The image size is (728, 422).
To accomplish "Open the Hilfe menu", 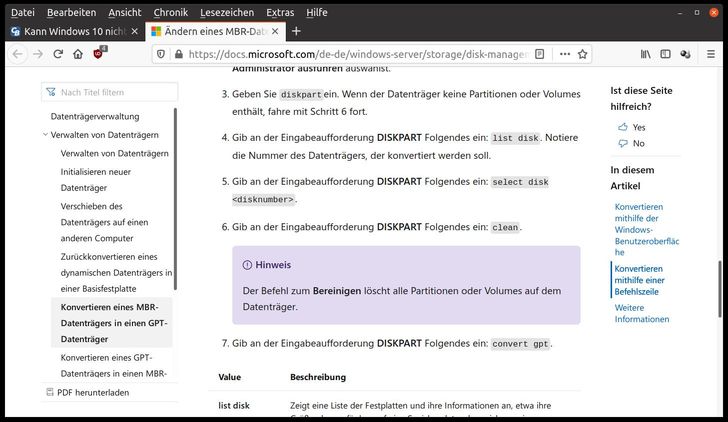I will point(317,13).
